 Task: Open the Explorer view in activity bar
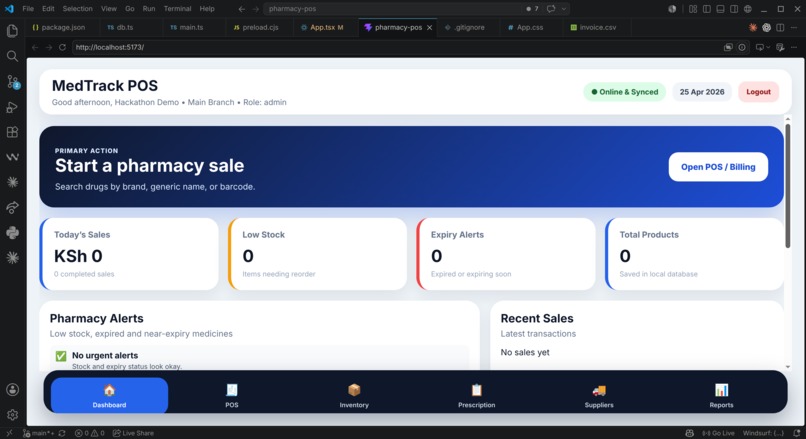coord(12,31)
